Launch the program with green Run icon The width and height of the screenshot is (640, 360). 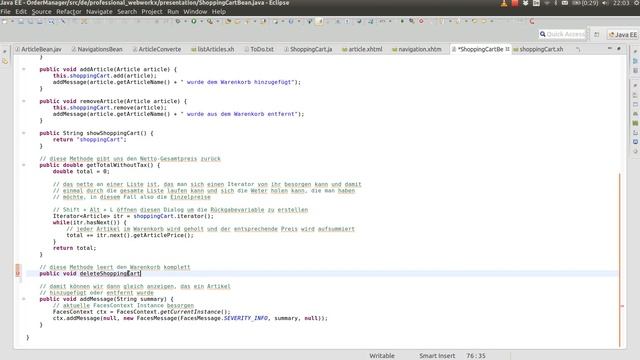(194, 21)
